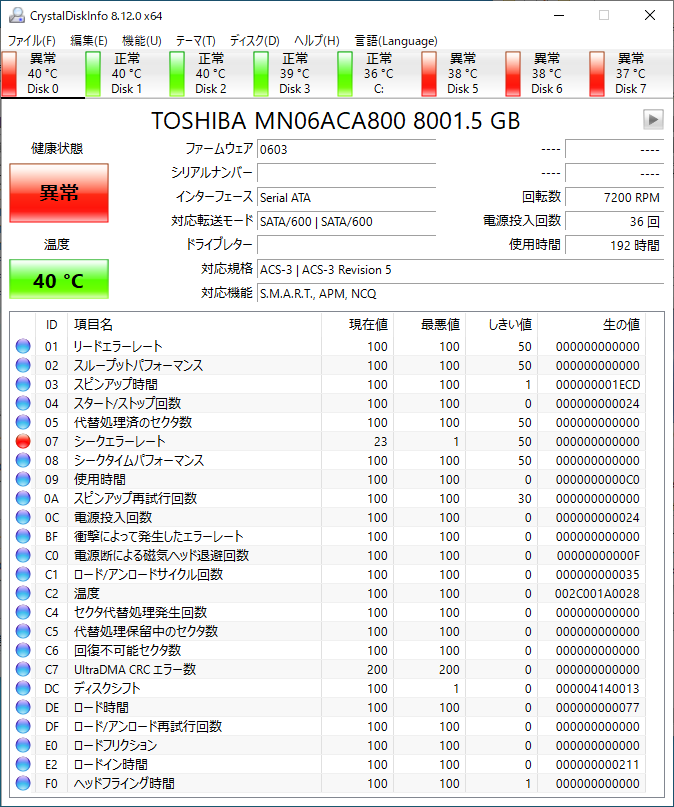This screenshot has height=807, width=674.
Task: Click the TOSHIBA MN06ACA800 8001.5 GB title
Action: [335, 121]
